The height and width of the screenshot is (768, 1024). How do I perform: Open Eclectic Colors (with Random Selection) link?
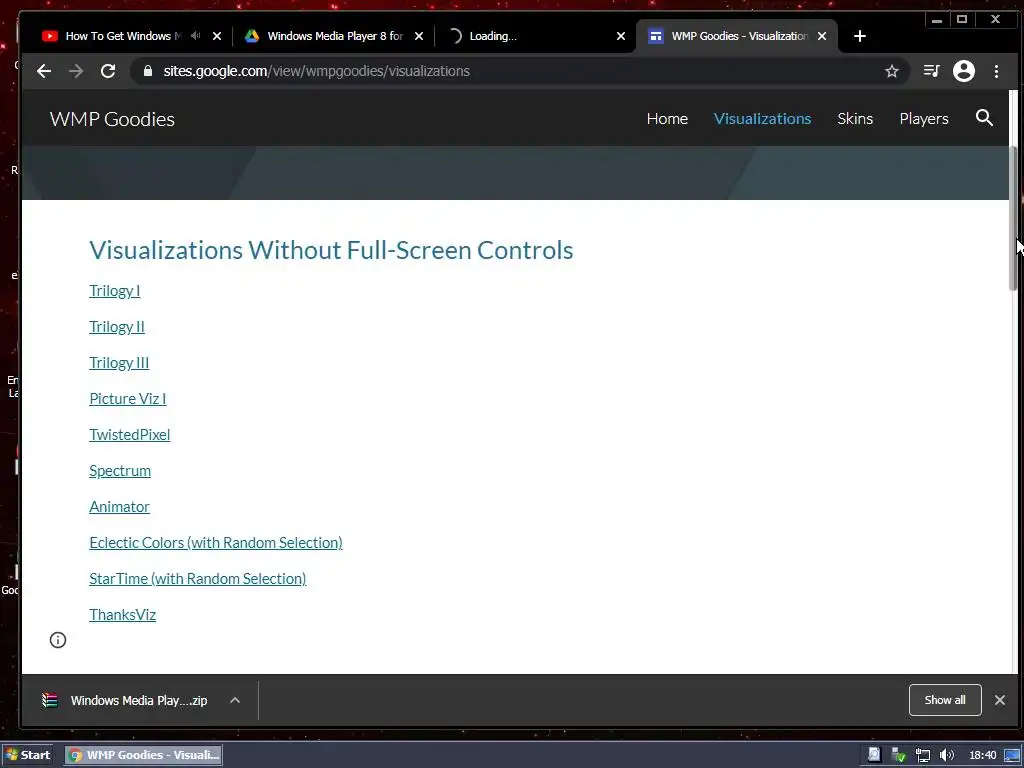click(x=216, y=542)
